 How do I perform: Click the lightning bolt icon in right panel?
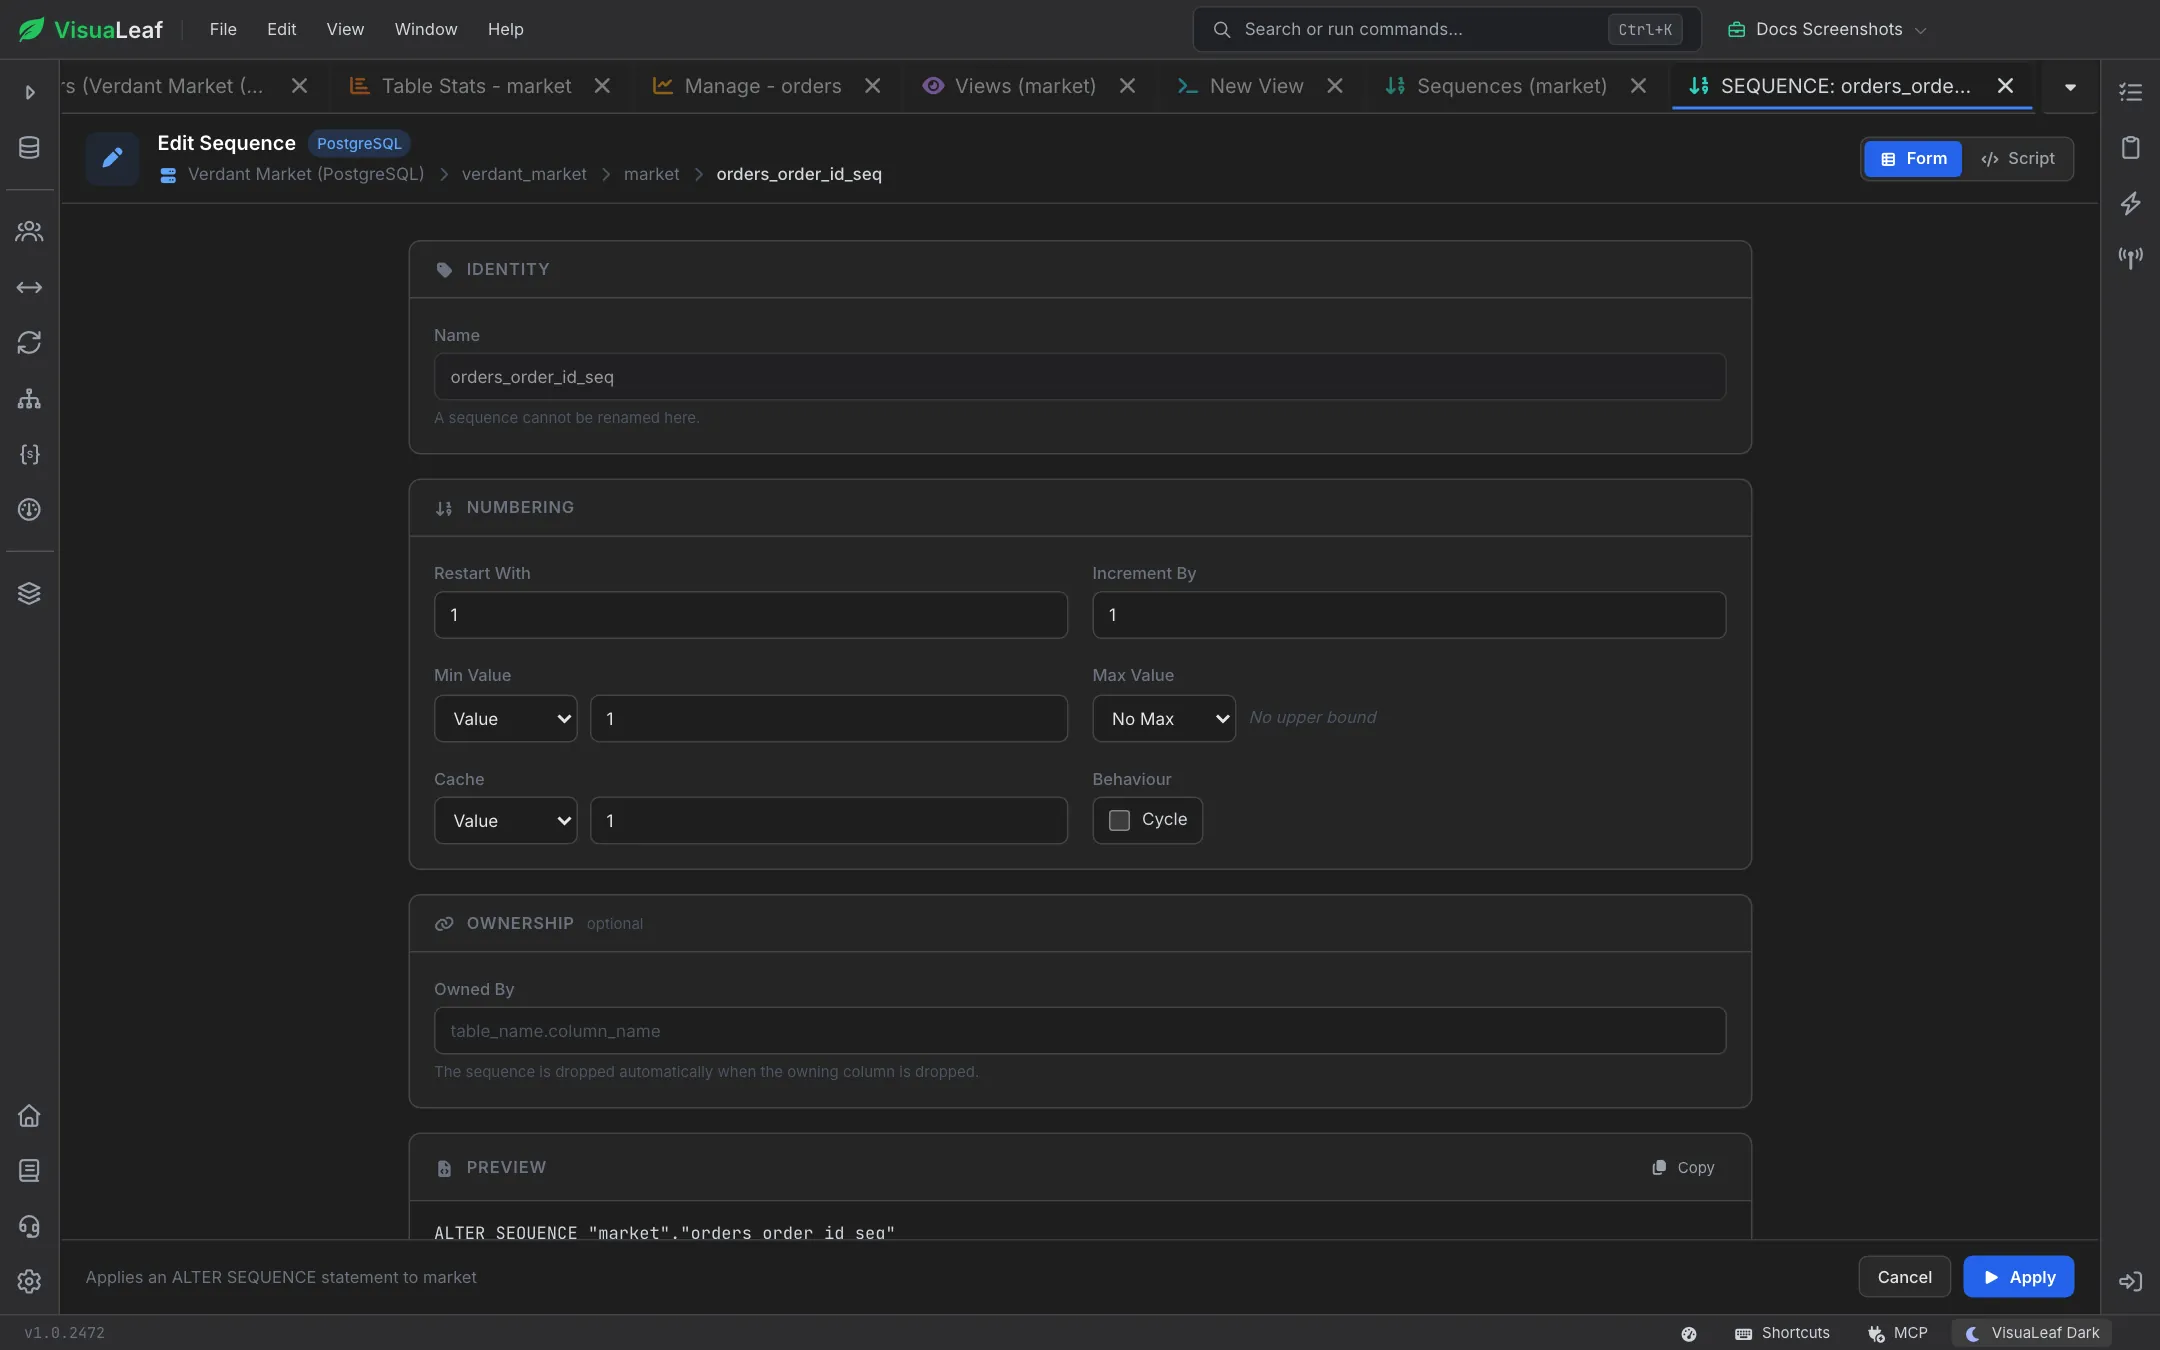pyautogui.click(x=2130, y=203)
